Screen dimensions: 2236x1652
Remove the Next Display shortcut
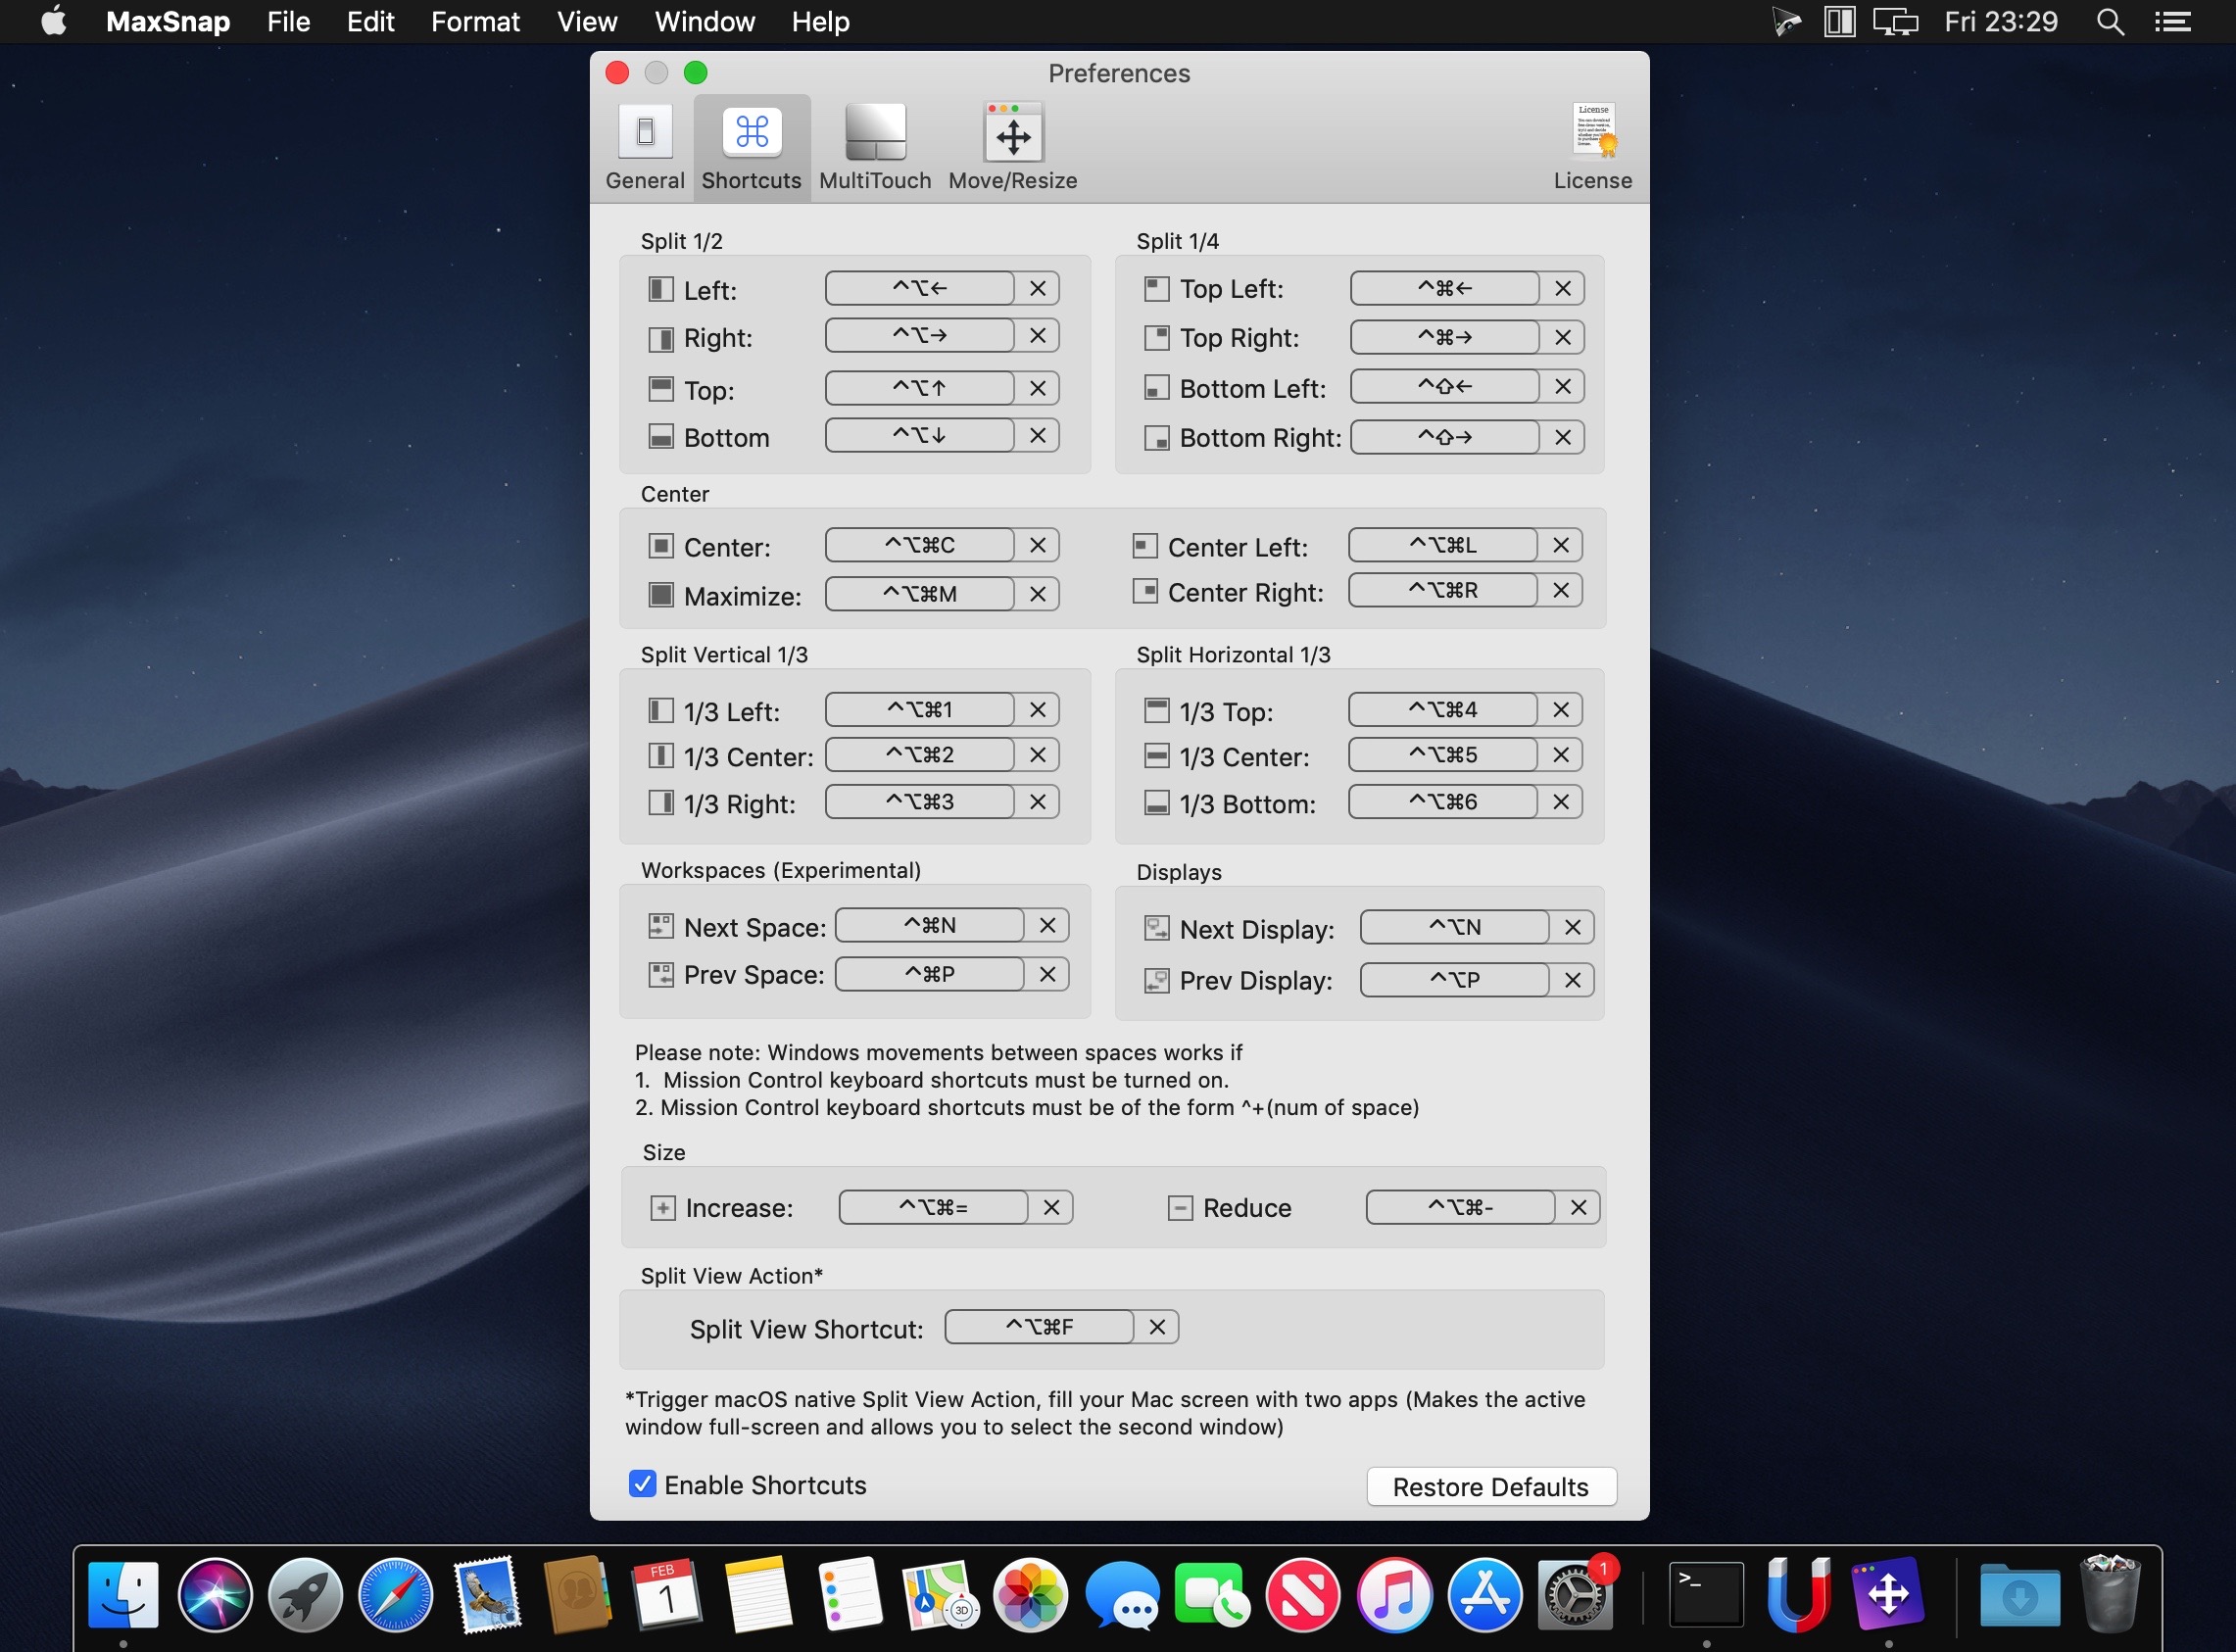pos(1572,928)
